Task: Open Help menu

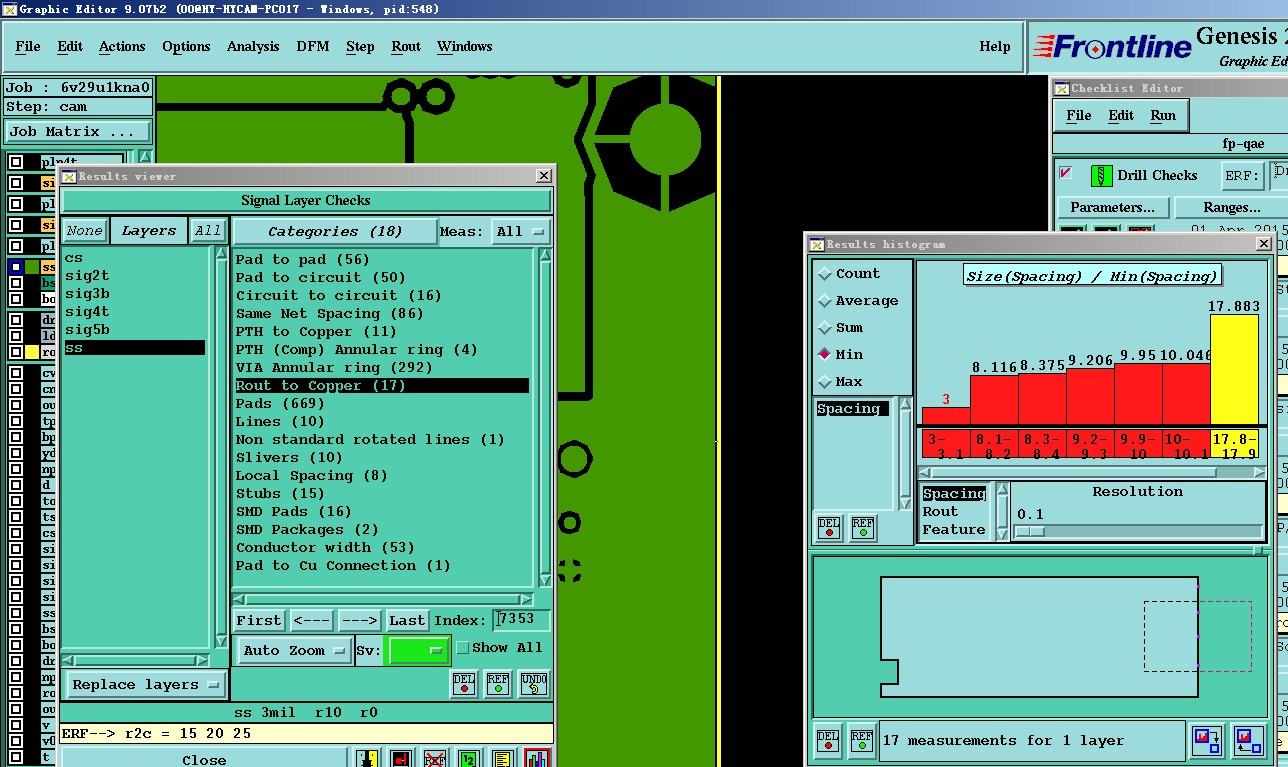Action: click(994, 46)
